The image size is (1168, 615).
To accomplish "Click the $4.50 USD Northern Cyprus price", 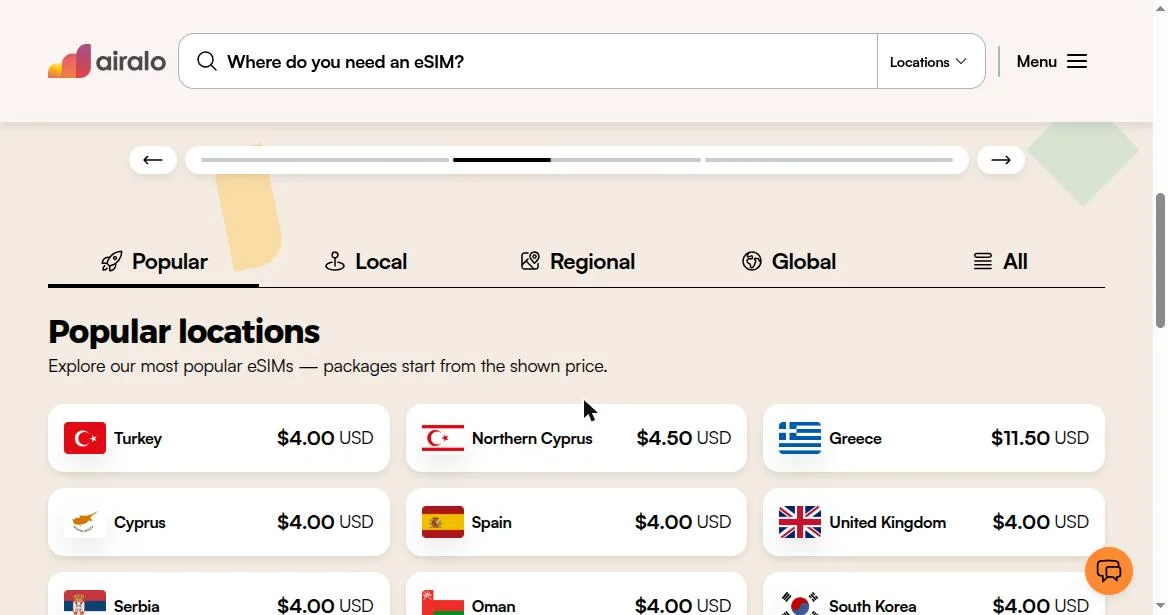I will point(684,438).
